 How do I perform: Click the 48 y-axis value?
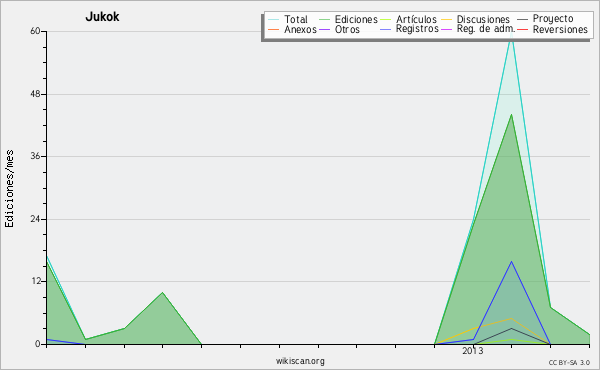click(x=35, y=94)
